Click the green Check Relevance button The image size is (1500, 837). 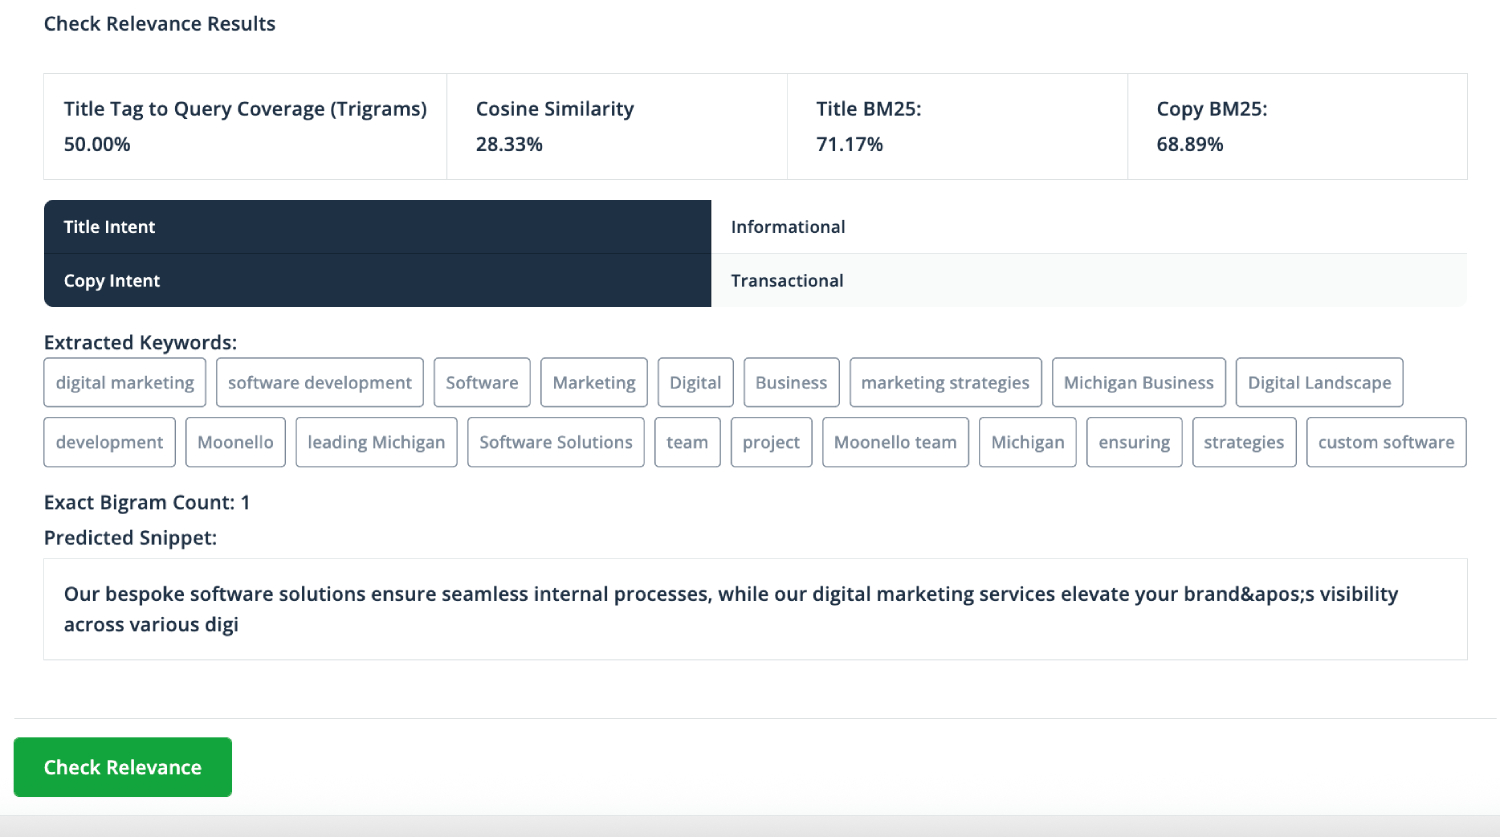pos(122,767)
